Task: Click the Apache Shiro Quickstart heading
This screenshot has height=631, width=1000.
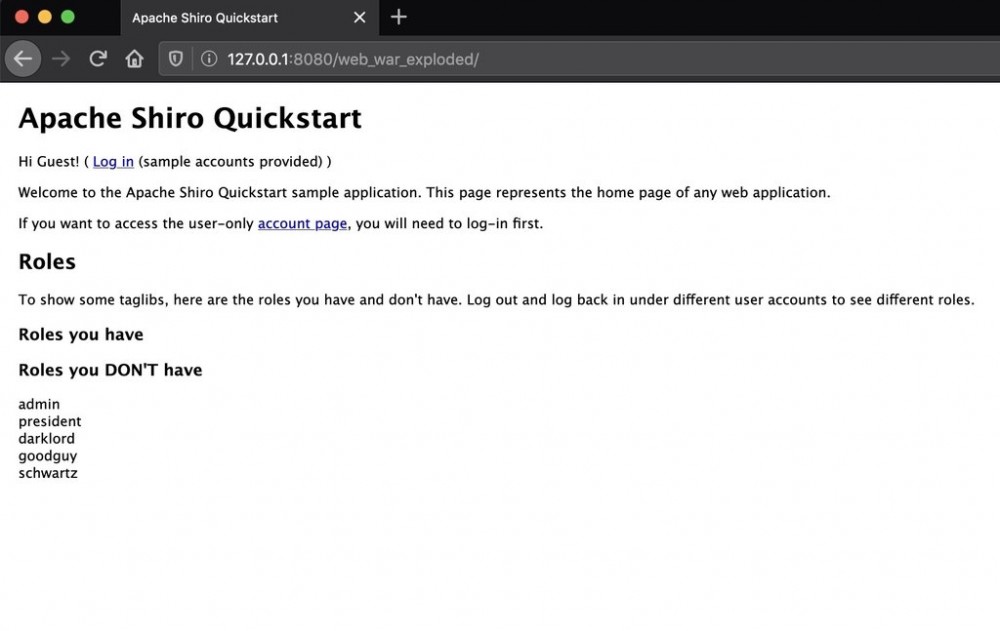Action: coord(190,118)
